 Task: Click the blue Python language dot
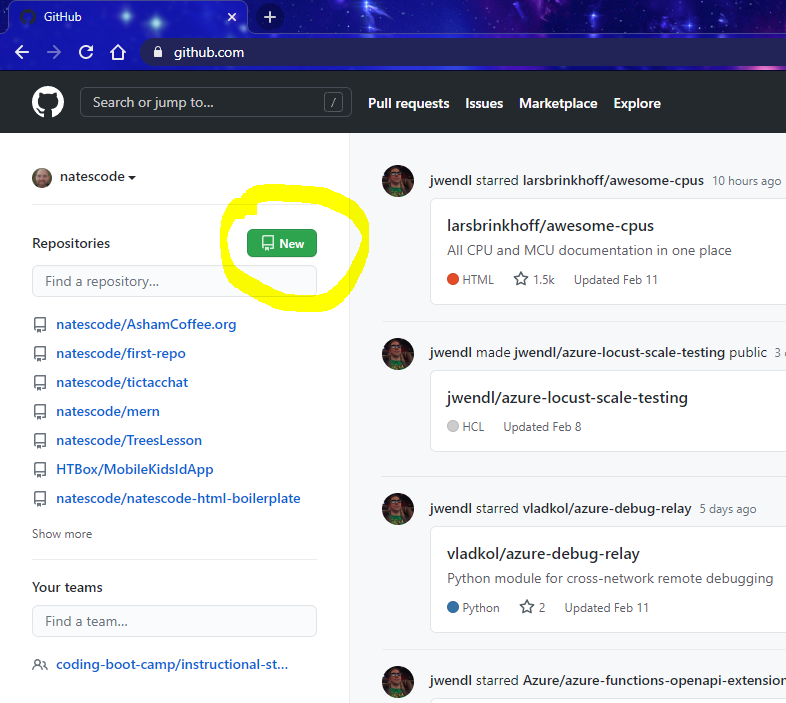click(x=453, y=607)
